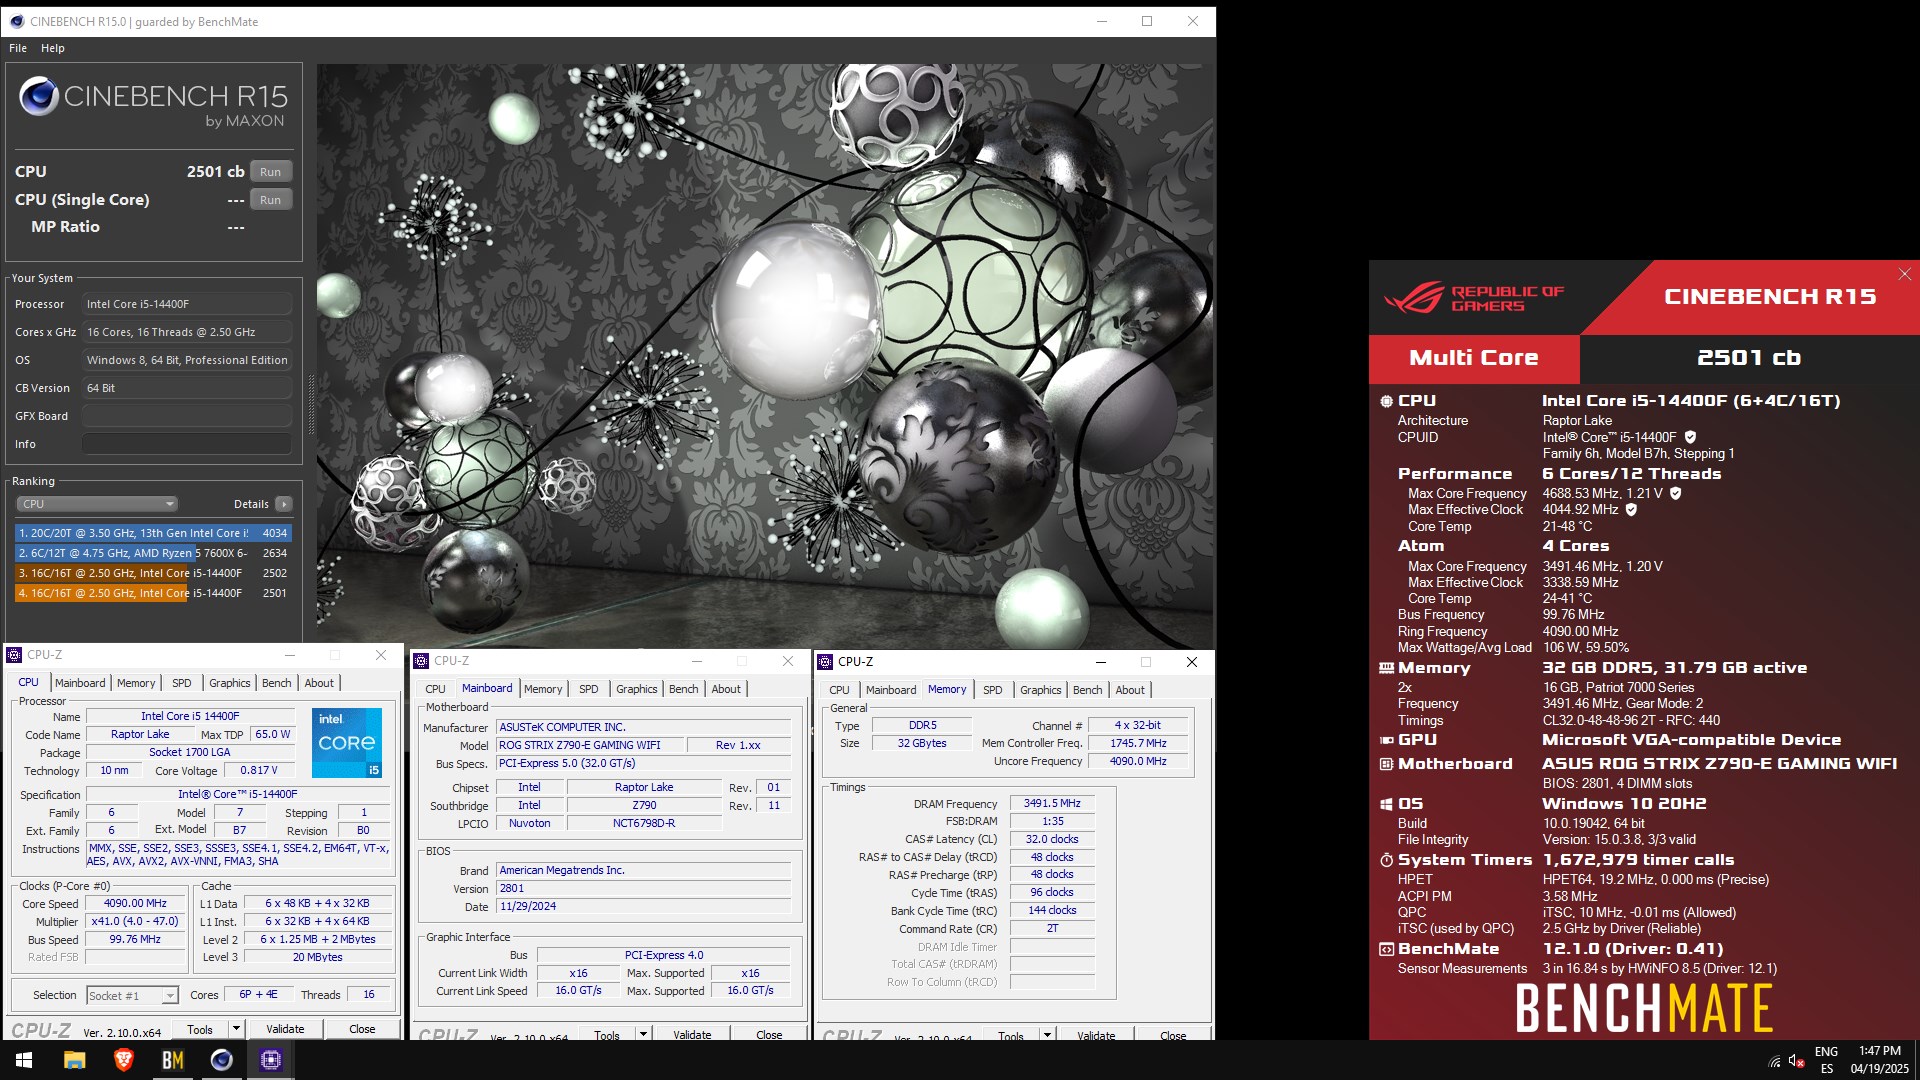The width and height of the screenshot is (1920, 1080).
Task: Switch to CPU-Z taskbar icon
Action: pyautogui.click(x=271, y=1060)
